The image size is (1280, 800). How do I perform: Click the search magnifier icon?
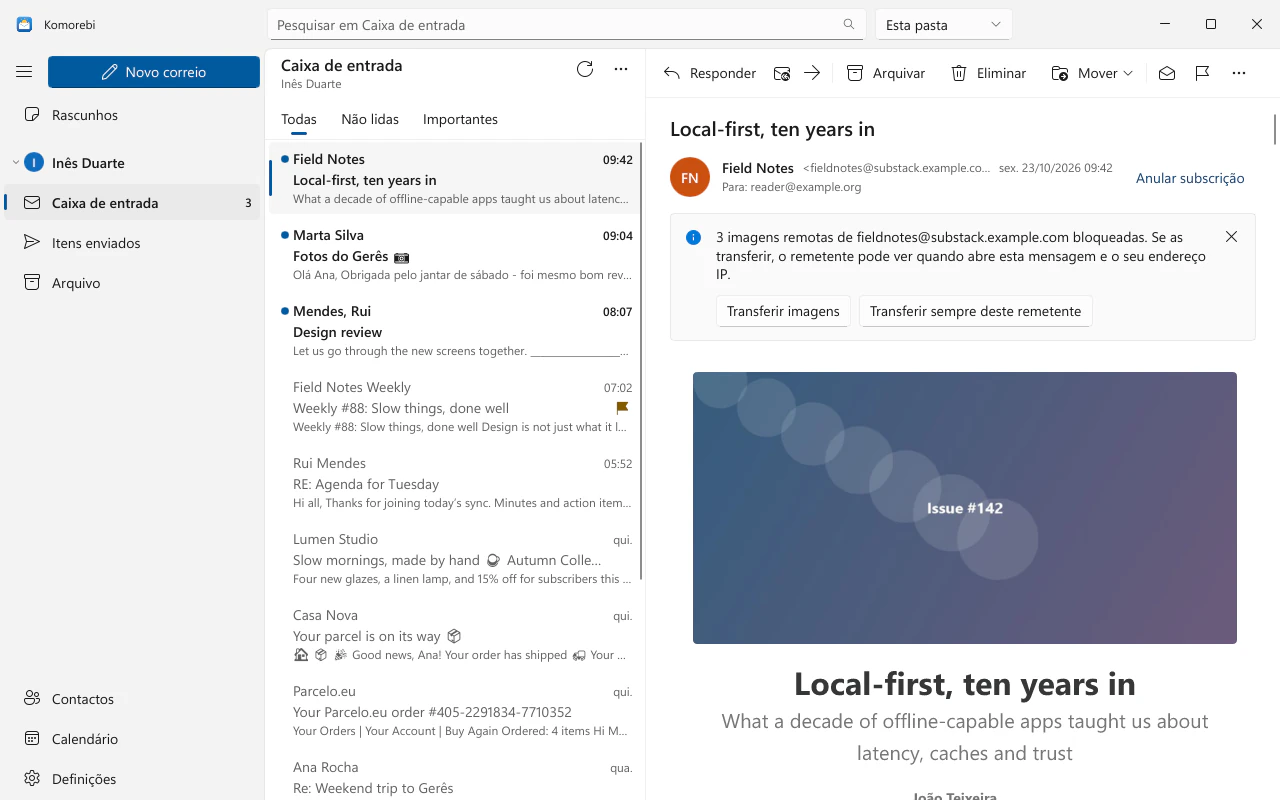click(x=849, y=25)
